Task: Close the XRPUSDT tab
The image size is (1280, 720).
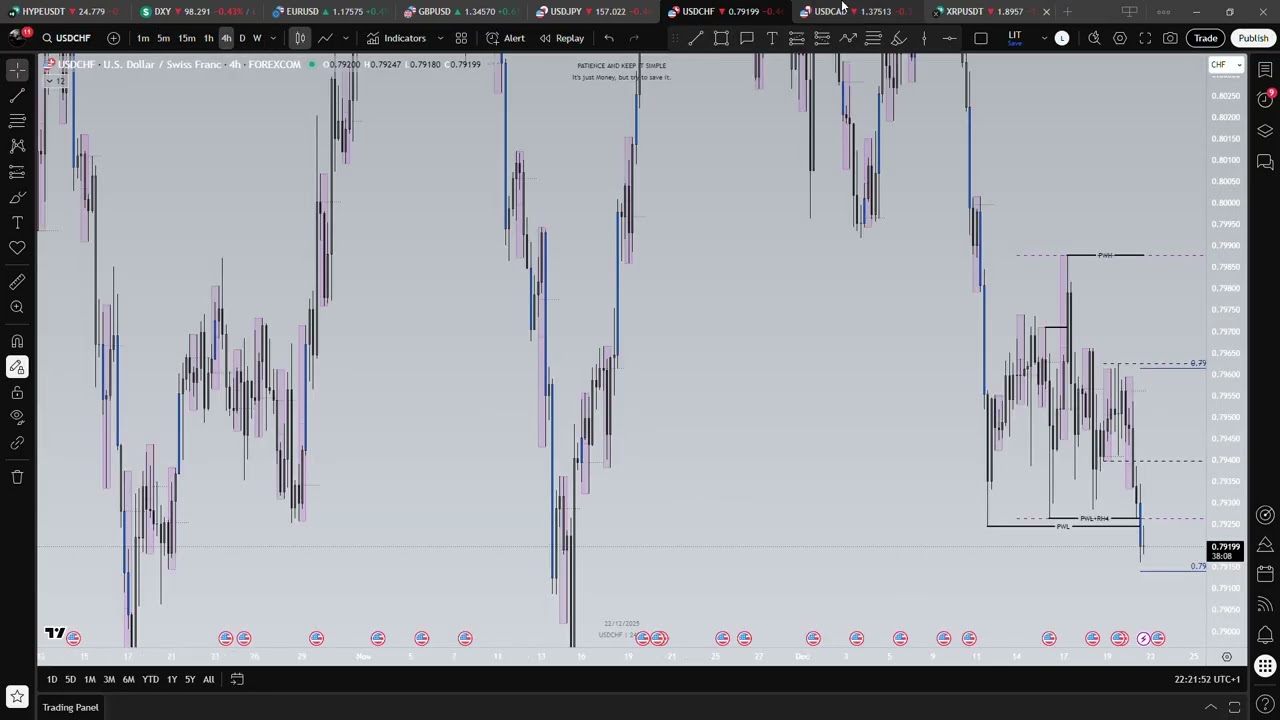Action: point(1046,12)
